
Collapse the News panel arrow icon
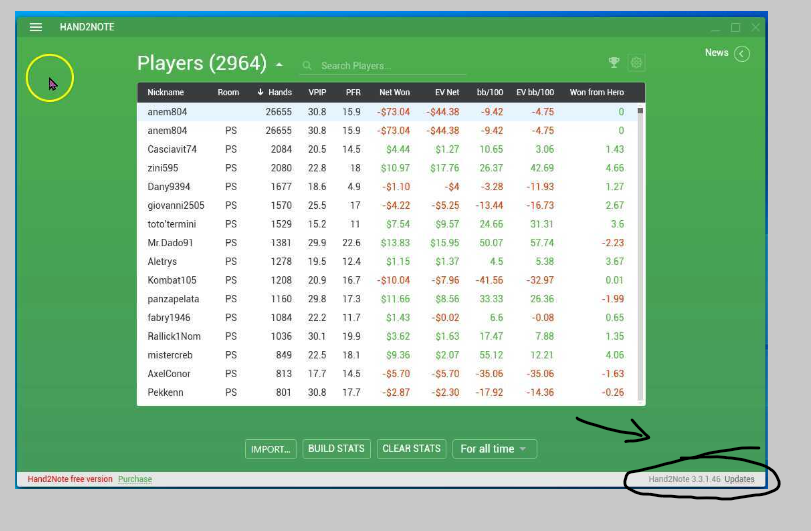[742, 54]
